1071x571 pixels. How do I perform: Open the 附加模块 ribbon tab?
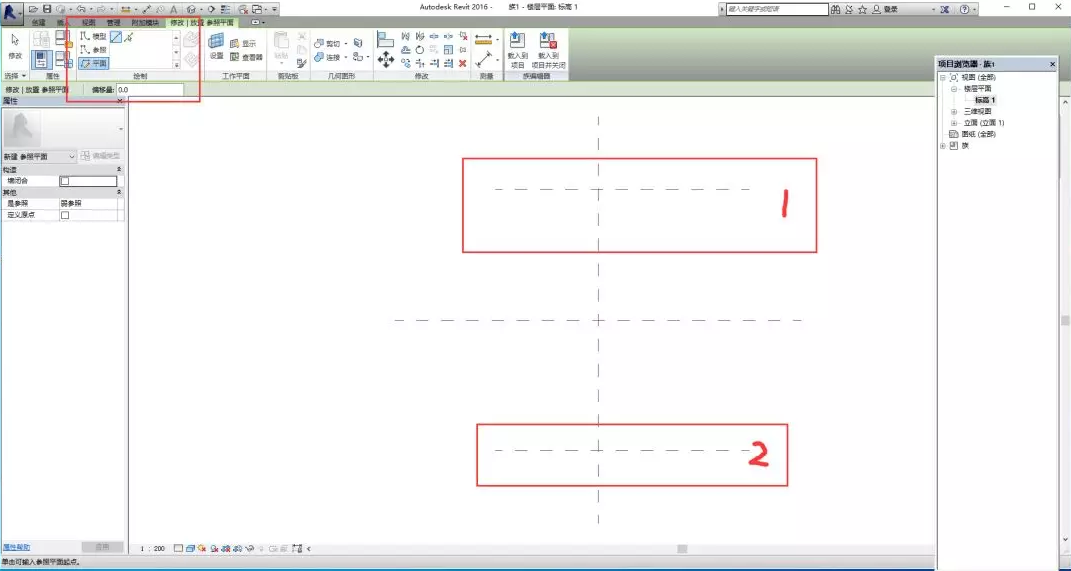click(x=145, y=21)
